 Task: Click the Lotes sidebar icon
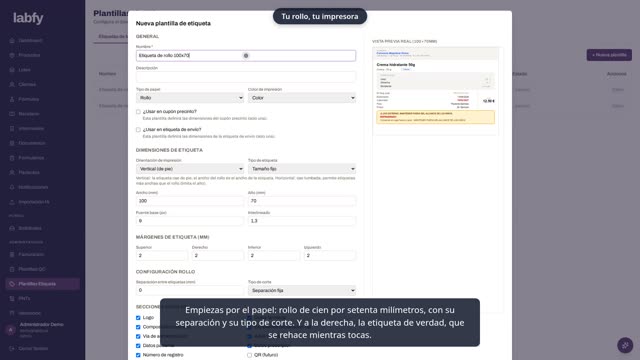(12, 70)
